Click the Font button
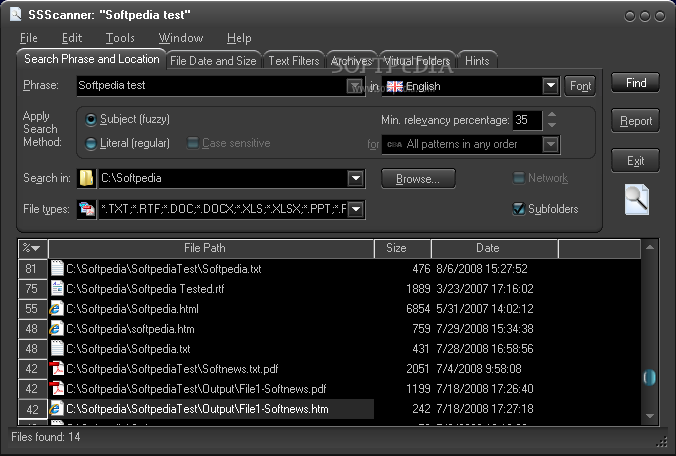 click(580, 86)
